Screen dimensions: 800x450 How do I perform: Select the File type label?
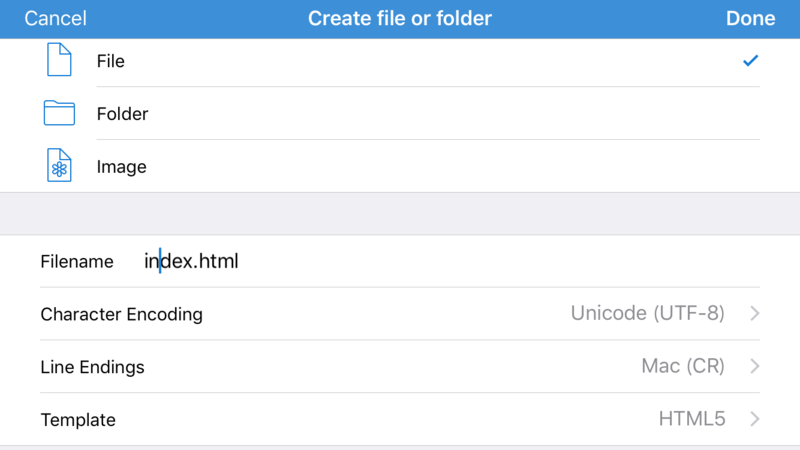pyautogui.click(x=111, y=61)
